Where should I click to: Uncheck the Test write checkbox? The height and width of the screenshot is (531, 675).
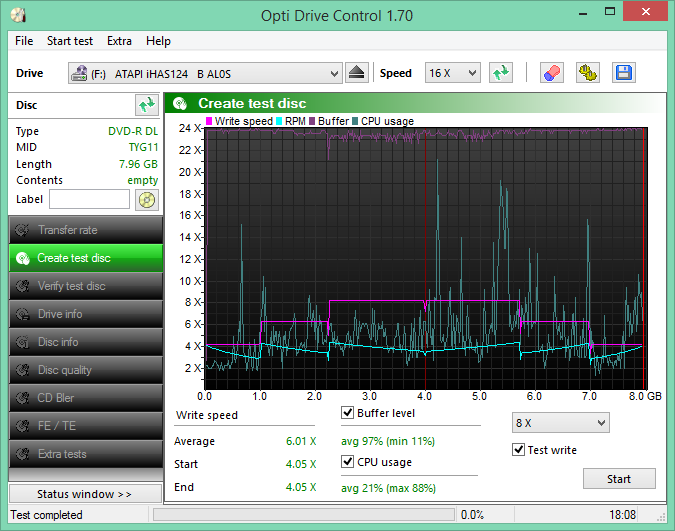tap(519, 450)
